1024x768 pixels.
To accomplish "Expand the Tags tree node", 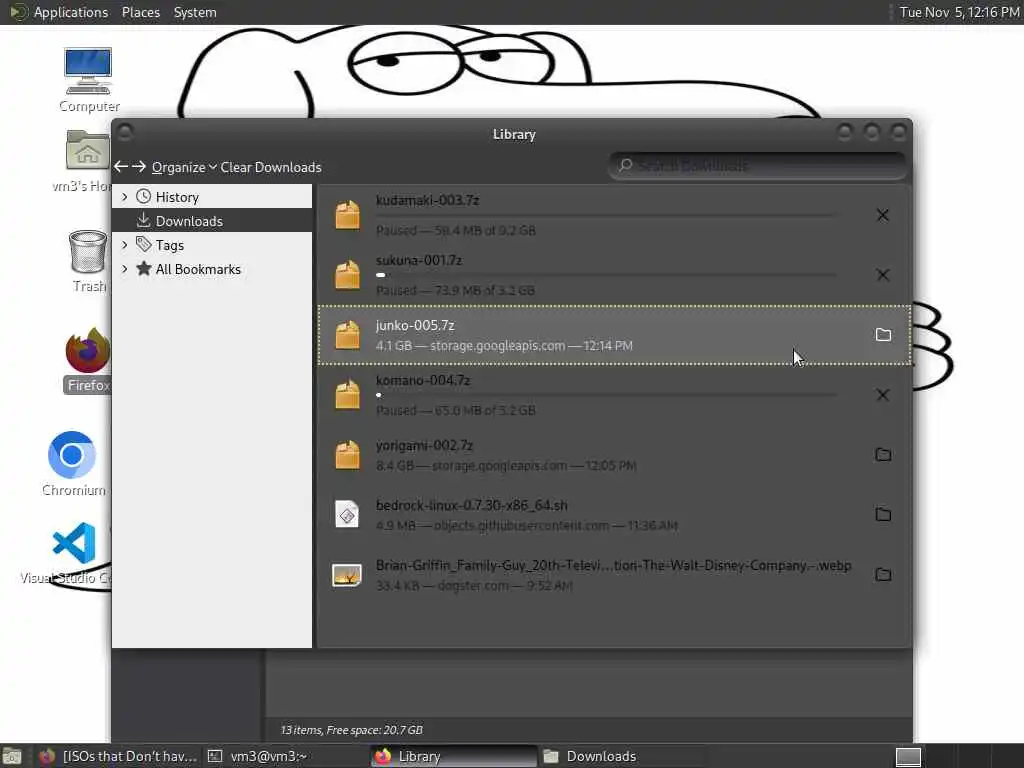I will (125, 245).
